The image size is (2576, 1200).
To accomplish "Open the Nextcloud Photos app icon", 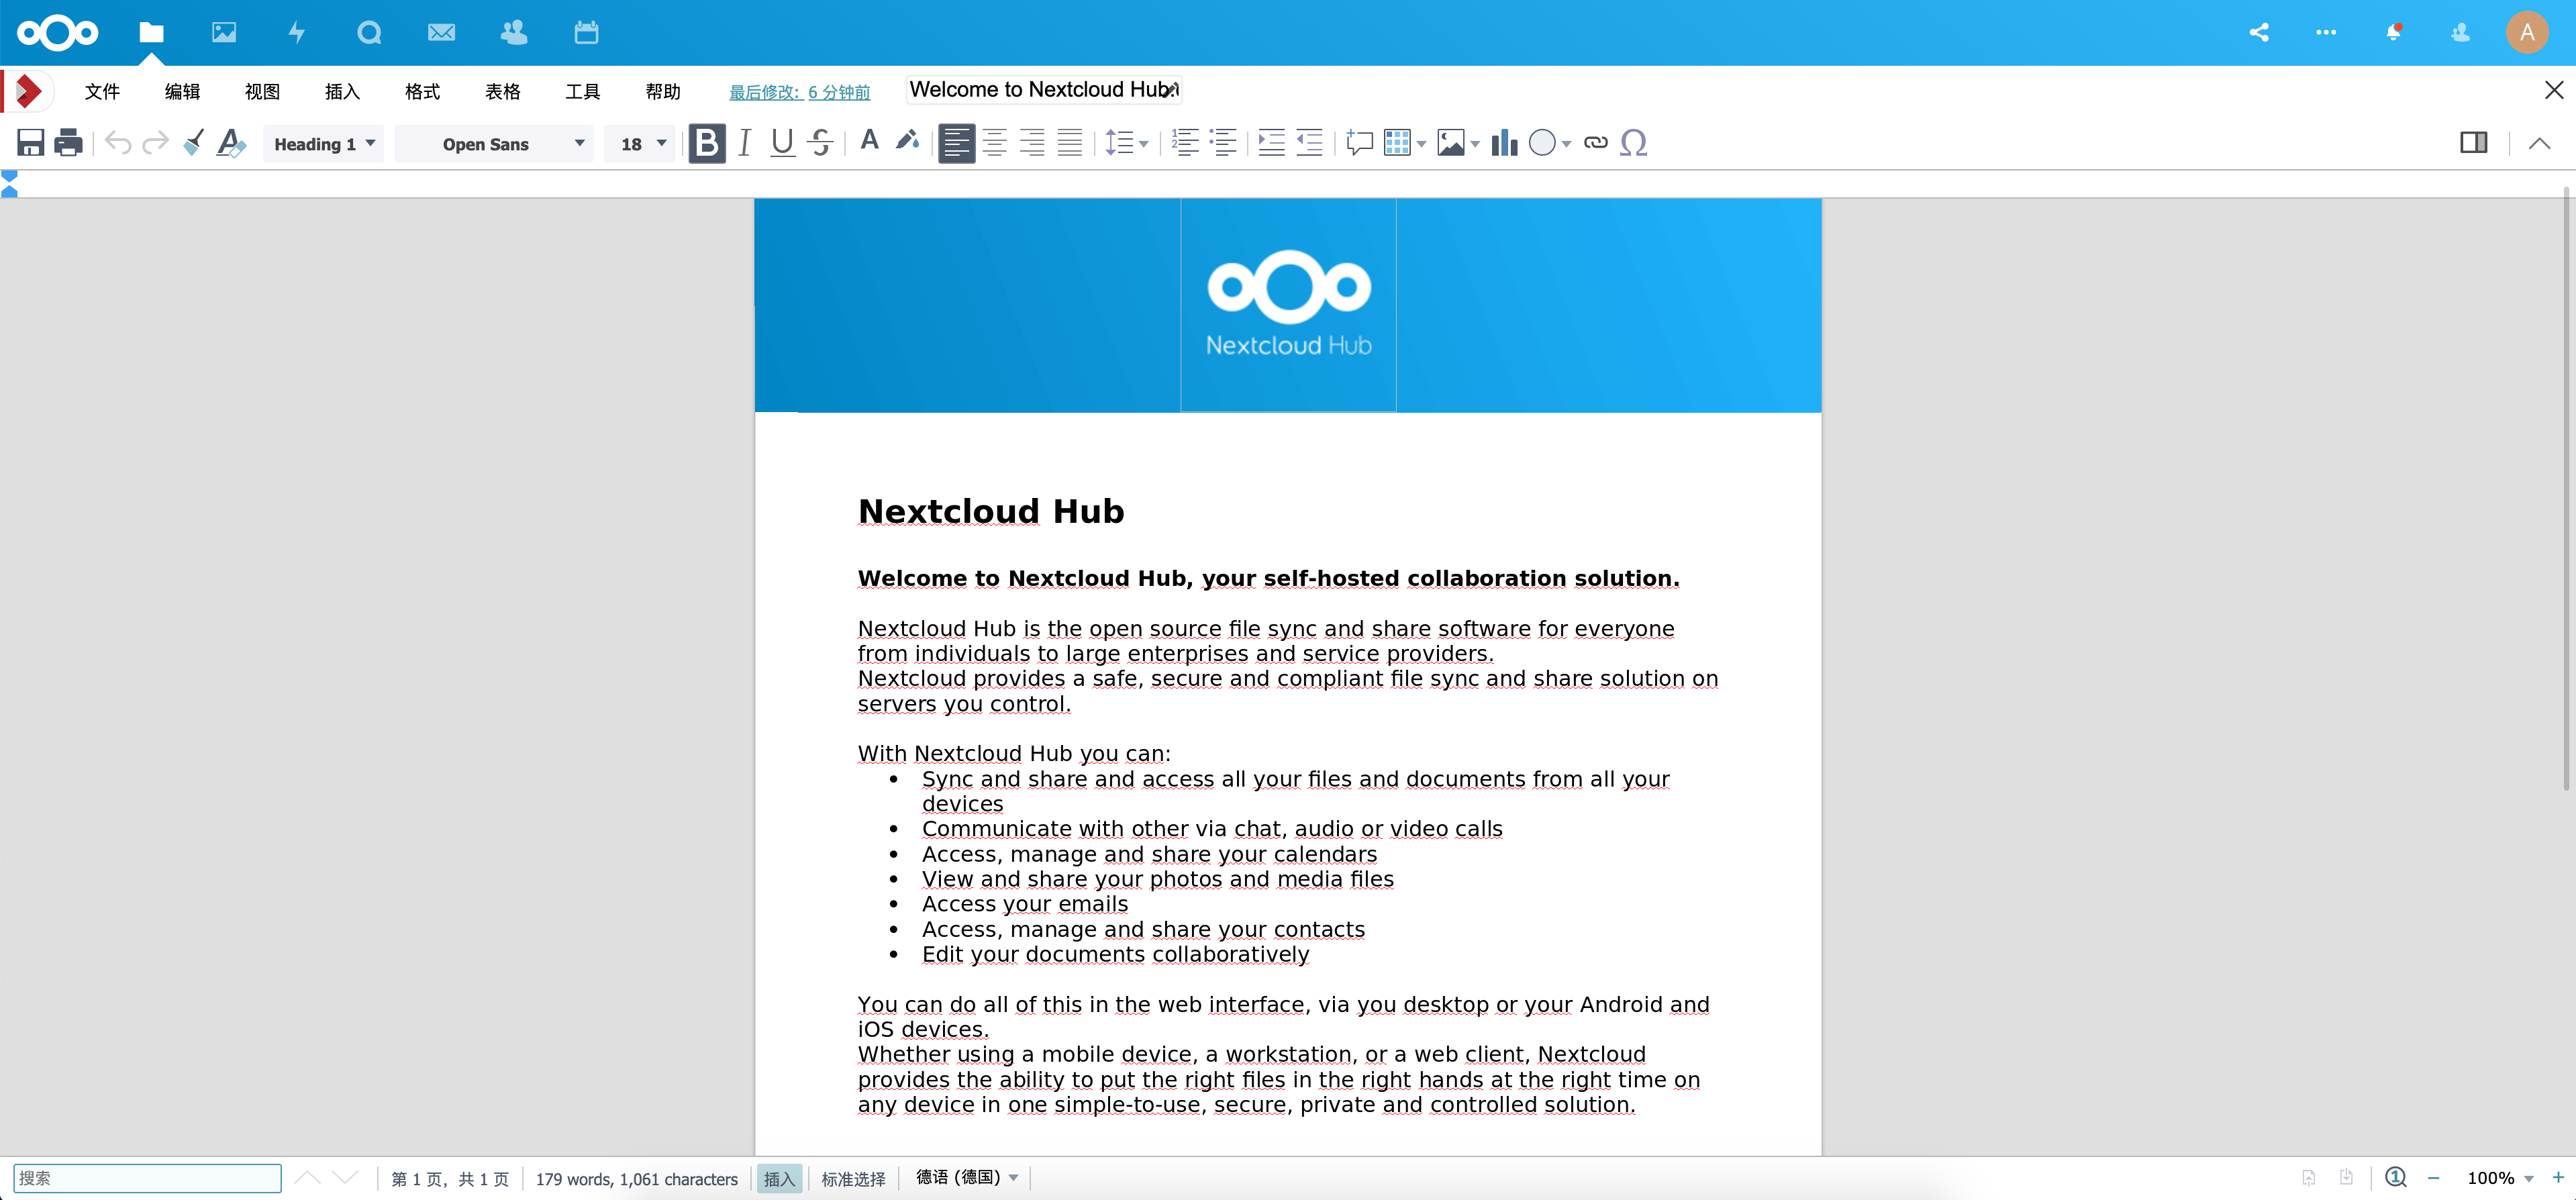I will click(x=224, y=32).
